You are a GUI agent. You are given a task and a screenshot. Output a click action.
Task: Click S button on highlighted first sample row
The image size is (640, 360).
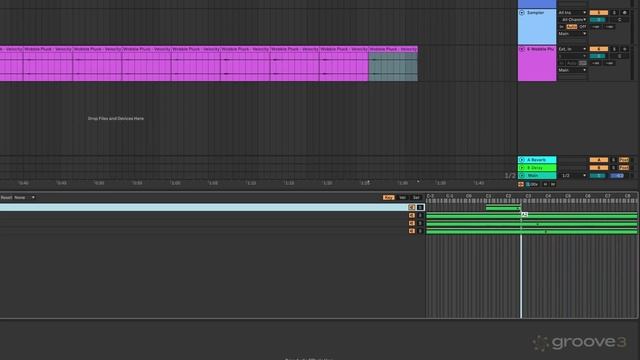tap(420, 207)
